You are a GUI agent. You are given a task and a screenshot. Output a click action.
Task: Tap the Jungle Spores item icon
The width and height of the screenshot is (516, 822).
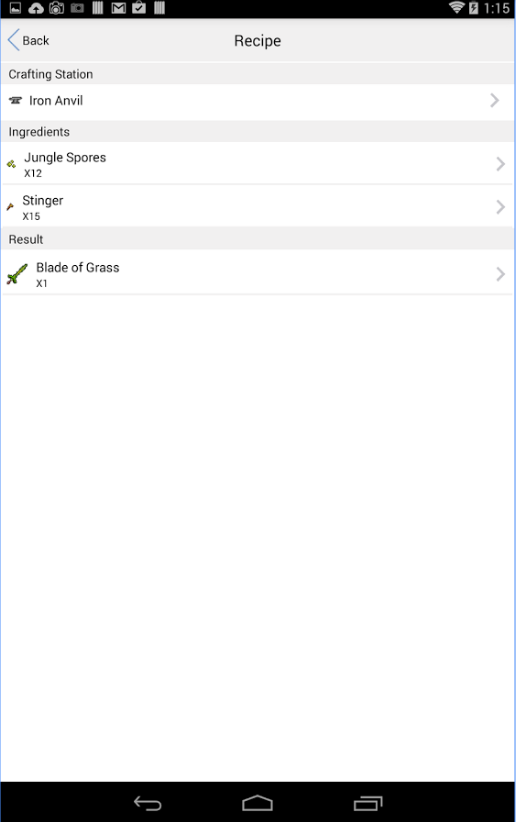coord(12,164)
